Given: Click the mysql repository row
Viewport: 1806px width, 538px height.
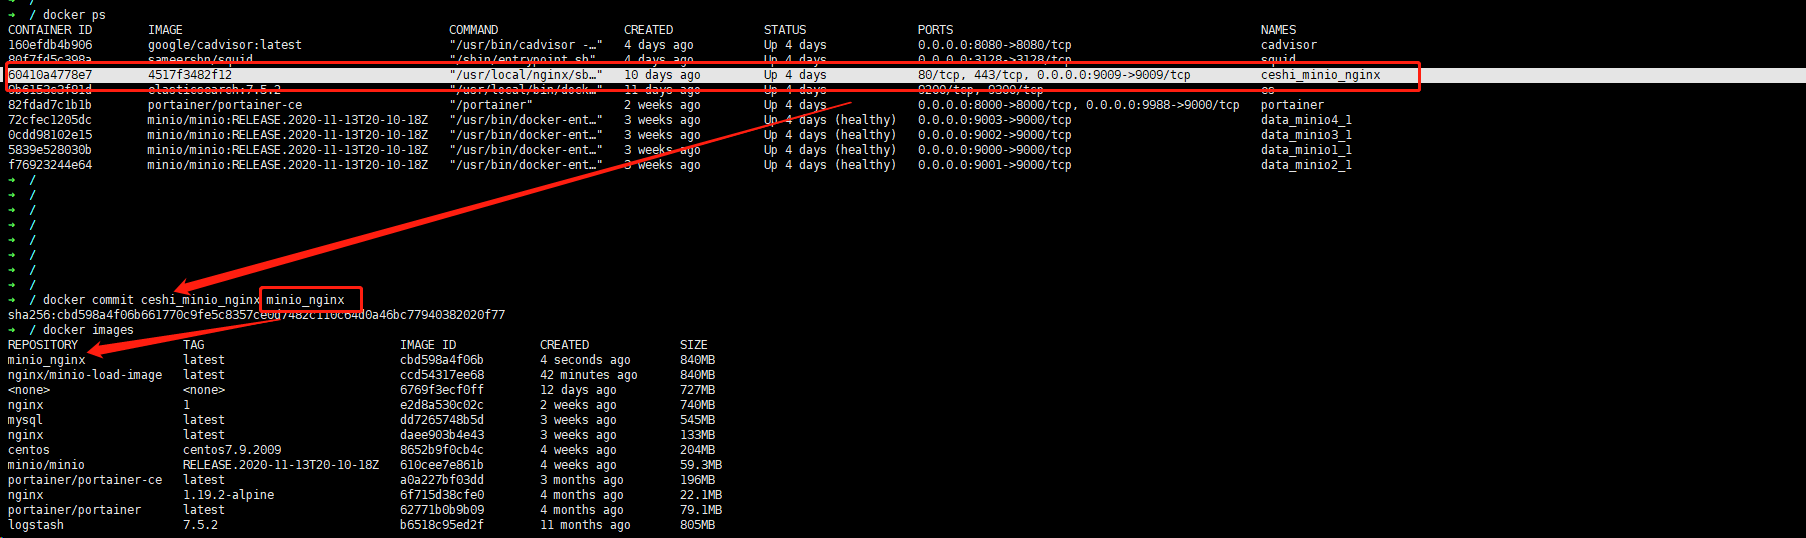Looking at the screenshot, I should (x=362, y=420).
